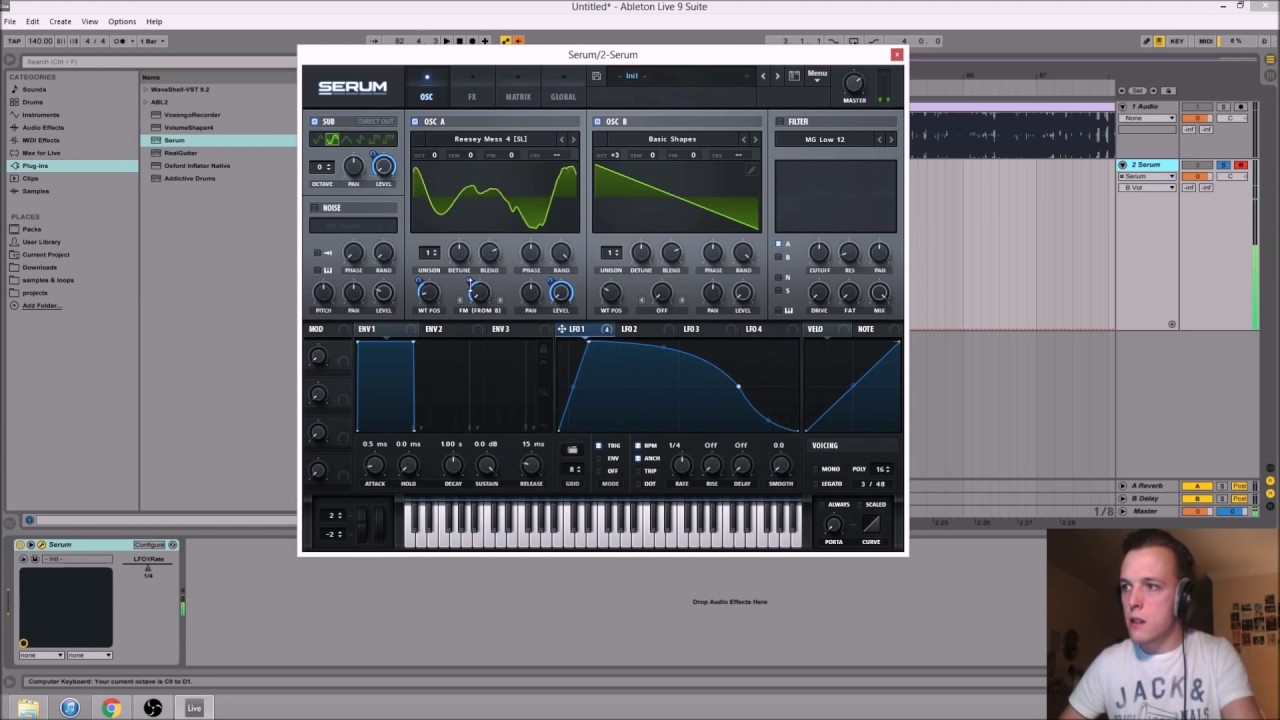The height and width of the screenshot is (720, 1280).
Task: Enable the NOISE oscillator
Action: point(314,208)
